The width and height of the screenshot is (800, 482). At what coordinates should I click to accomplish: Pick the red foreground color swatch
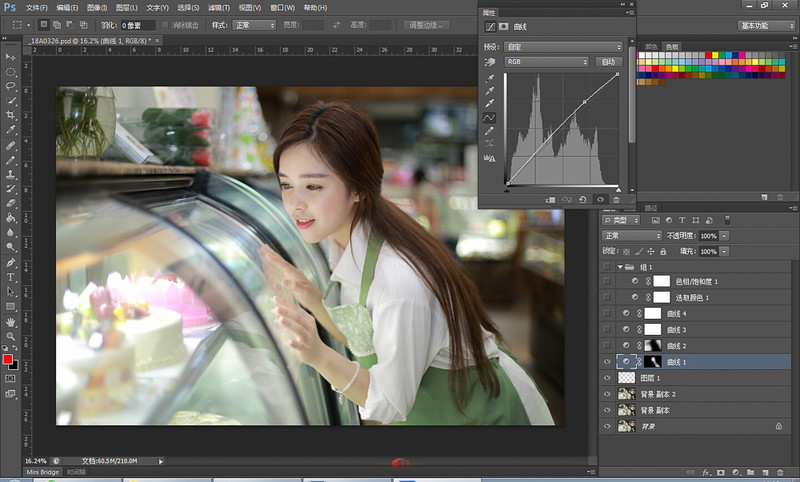point(7,359)
